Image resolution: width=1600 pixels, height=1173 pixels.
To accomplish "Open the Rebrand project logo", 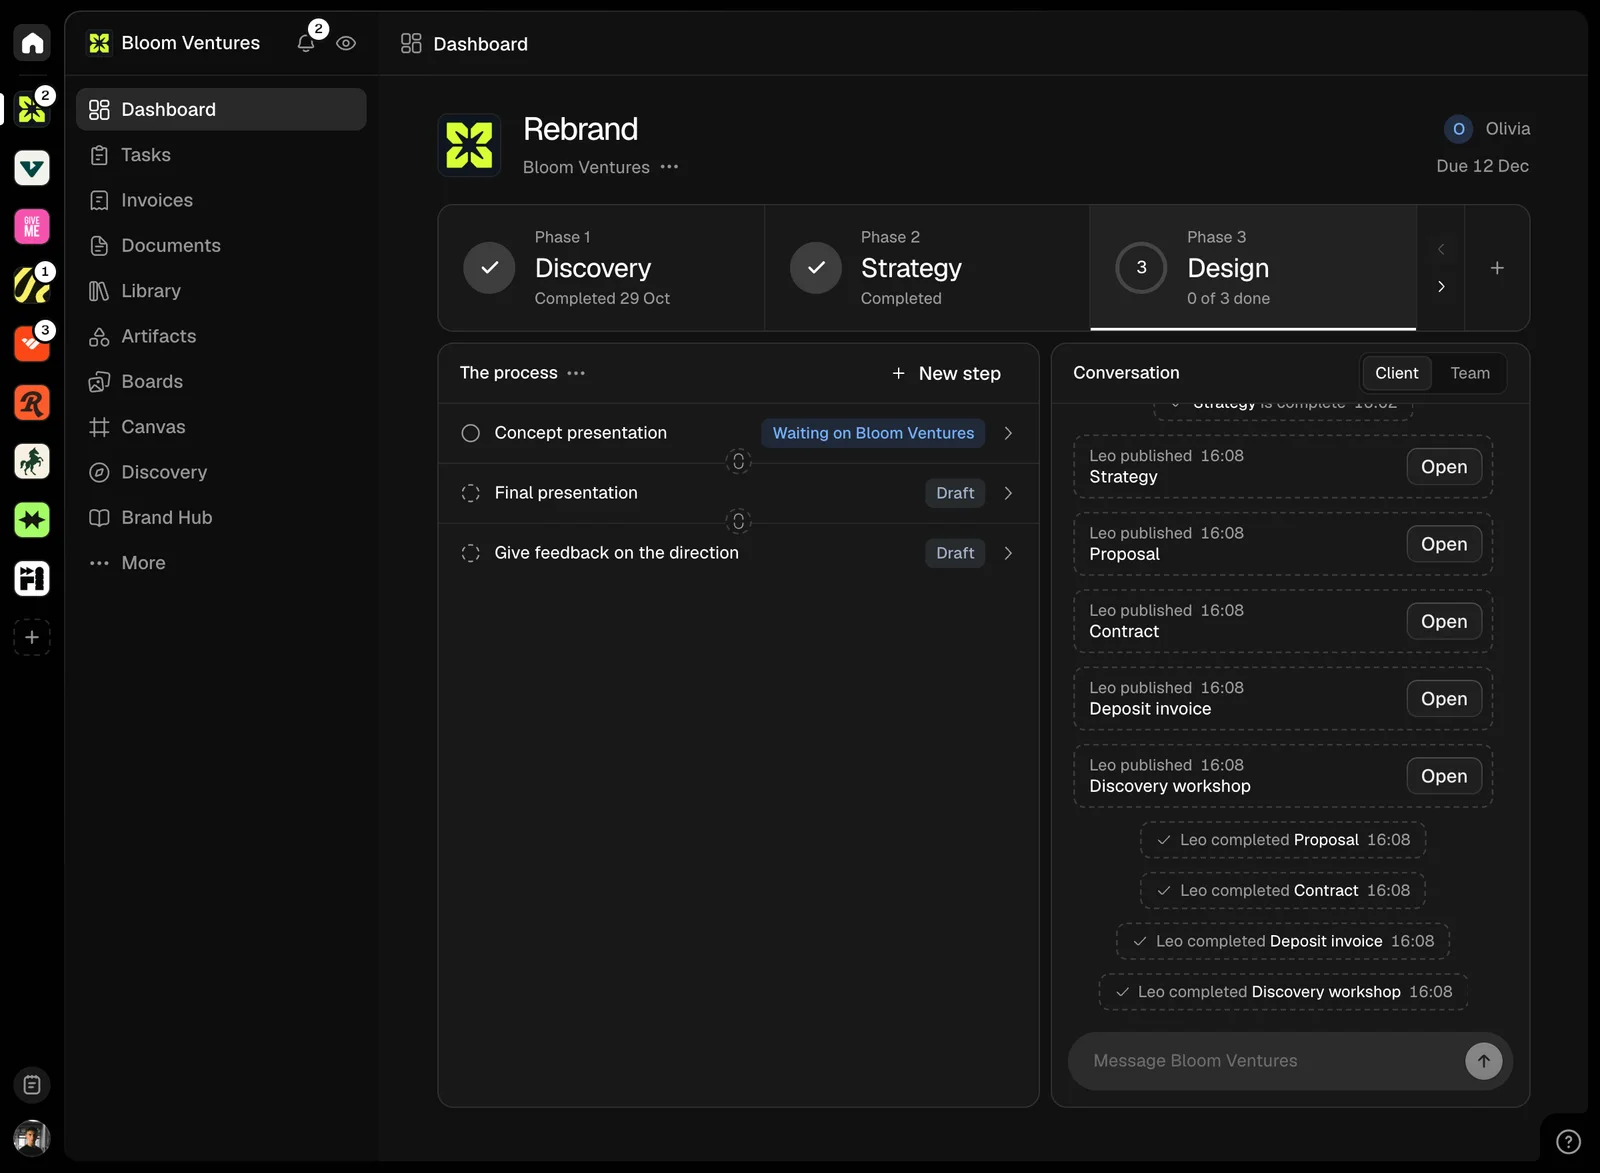I will (x=470, y=145).
